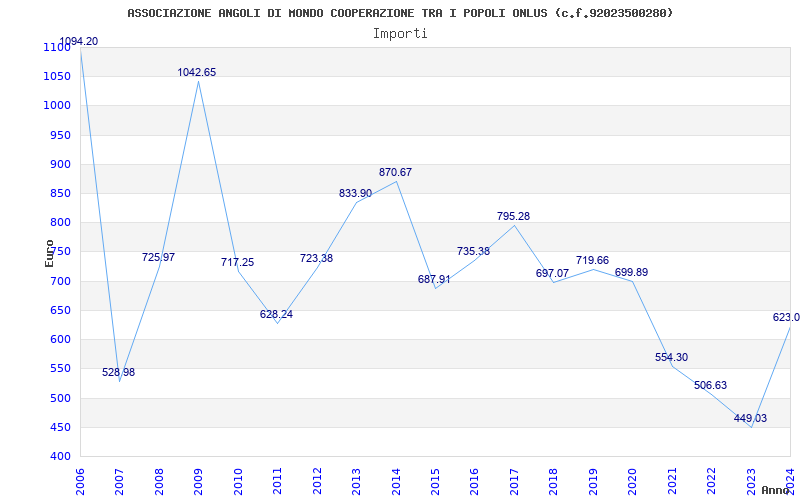
Task: Click the 2008 x-axis year tick
Action: [x=159, y=482]
